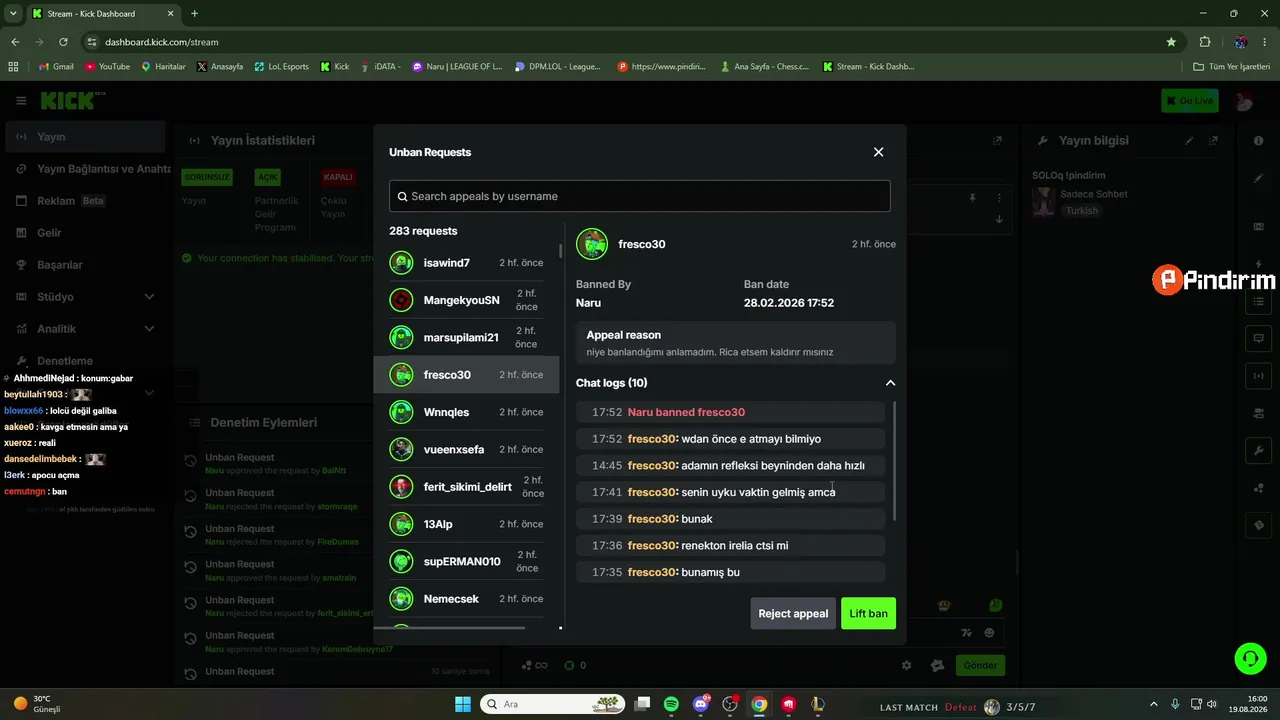The width and height of the screenshot is (1280, 720).
Task: Click the chat bubble icon in right rail
Action: click(1259, 338)
